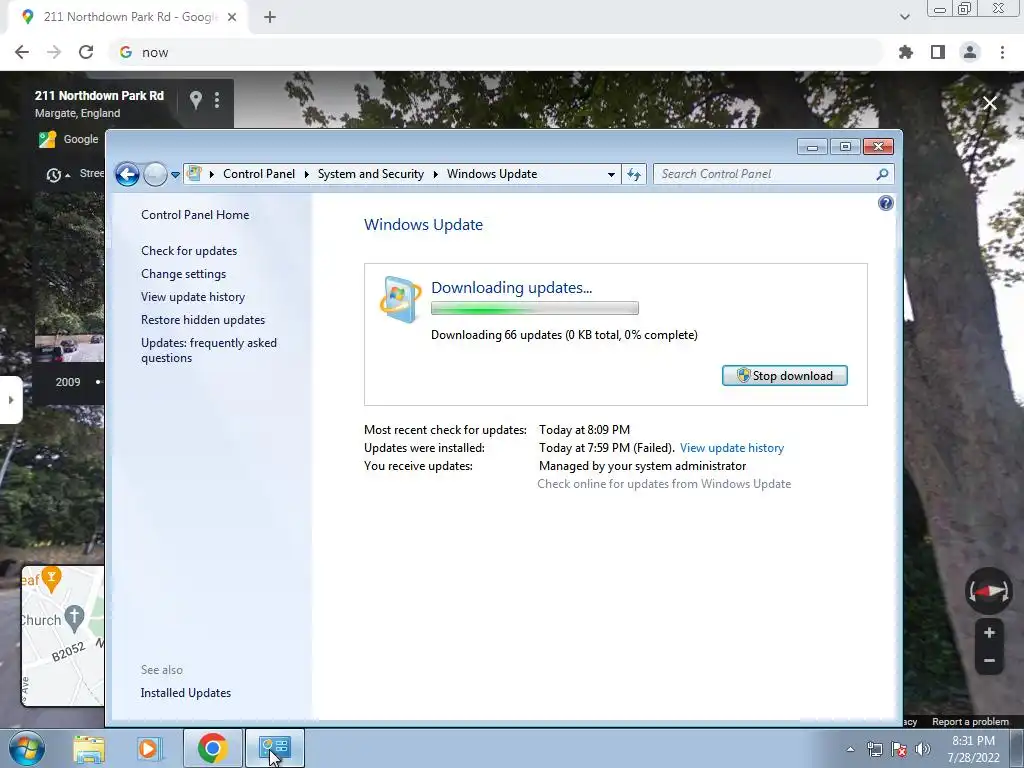1024x768 pixels.
Task: Click the location pin icon in Street View header
Action: click(195, 100)
